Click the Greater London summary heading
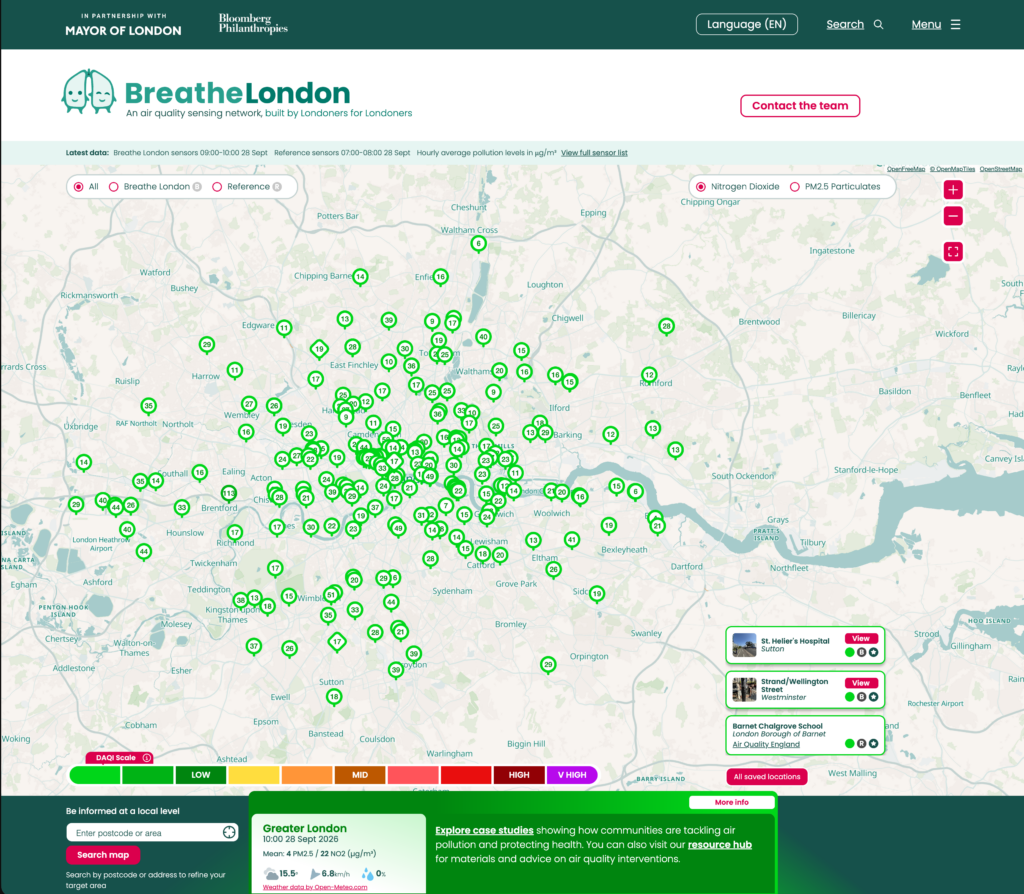1024x894 pixels. tap(304, 828)
